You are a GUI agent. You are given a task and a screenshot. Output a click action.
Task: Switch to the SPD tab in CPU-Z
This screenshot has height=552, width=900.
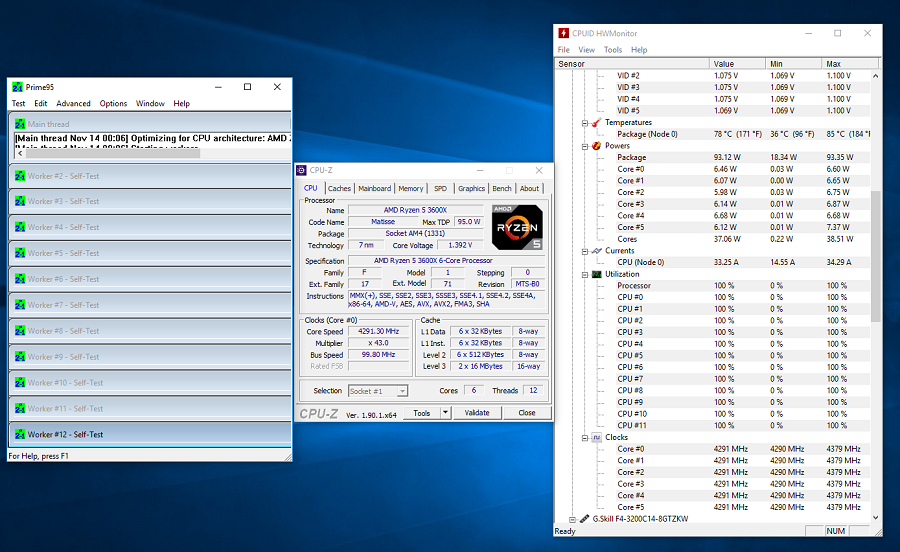click(x=440, y=188)
